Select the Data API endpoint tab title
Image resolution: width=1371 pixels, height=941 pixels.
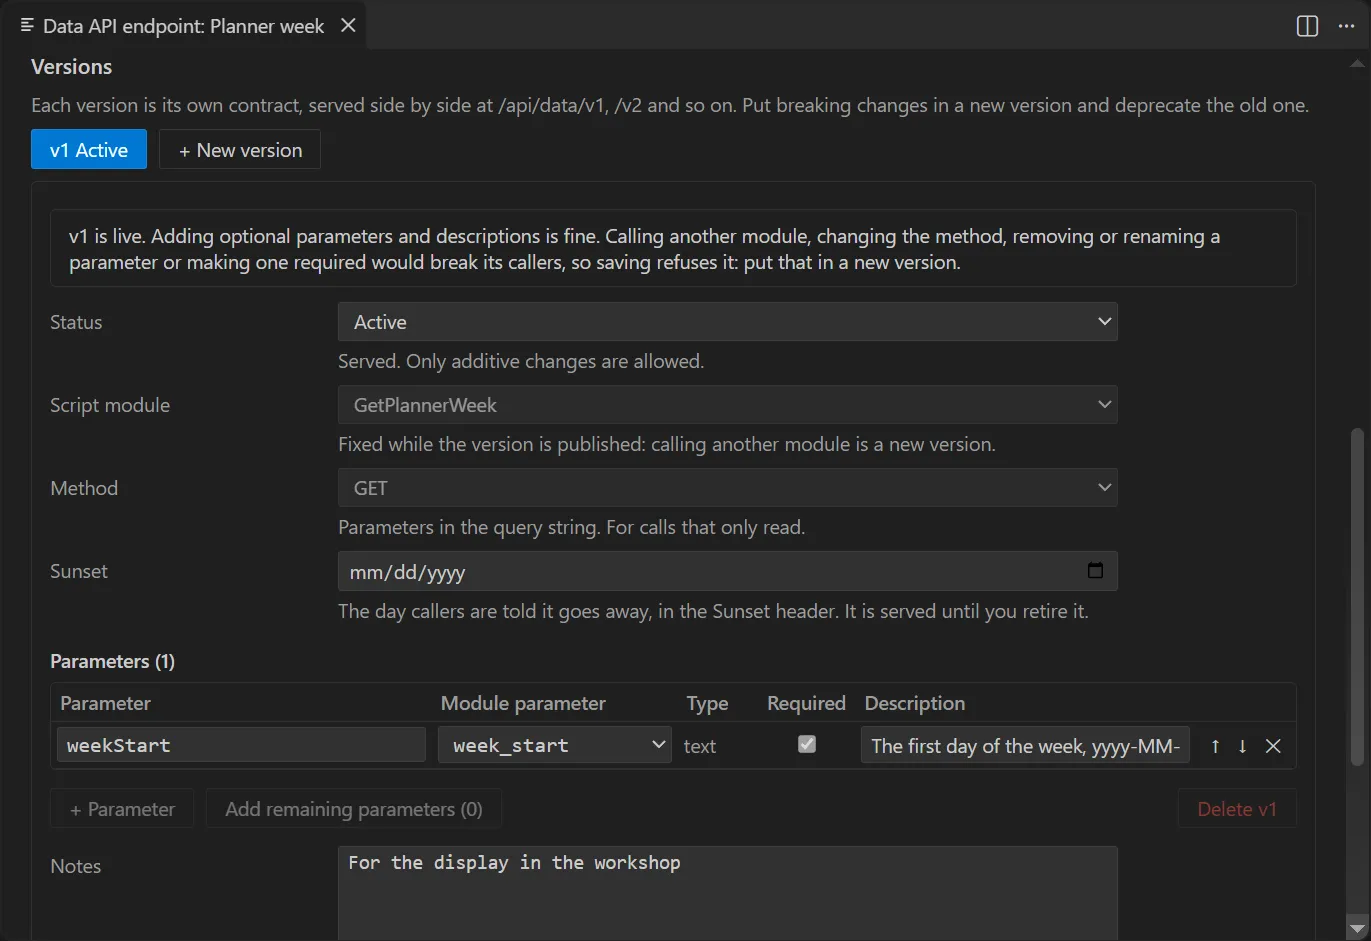(183, 26)
